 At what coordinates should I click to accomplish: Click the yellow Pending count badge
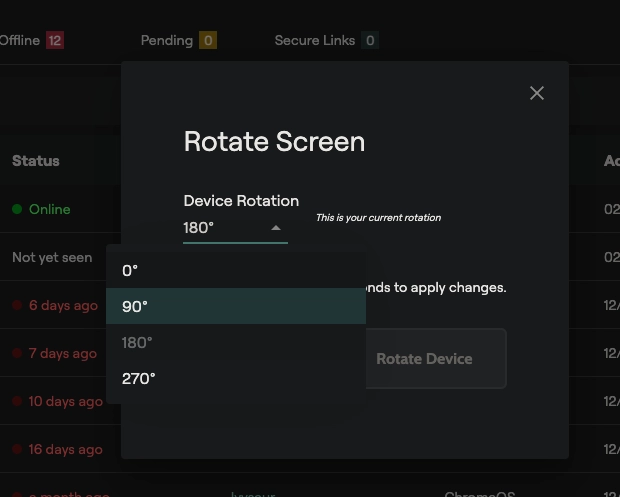(208, 41)
